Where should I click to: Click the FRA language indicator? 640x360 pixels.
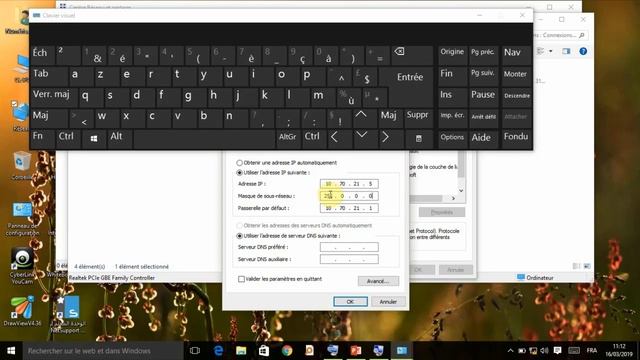(591, 351)
